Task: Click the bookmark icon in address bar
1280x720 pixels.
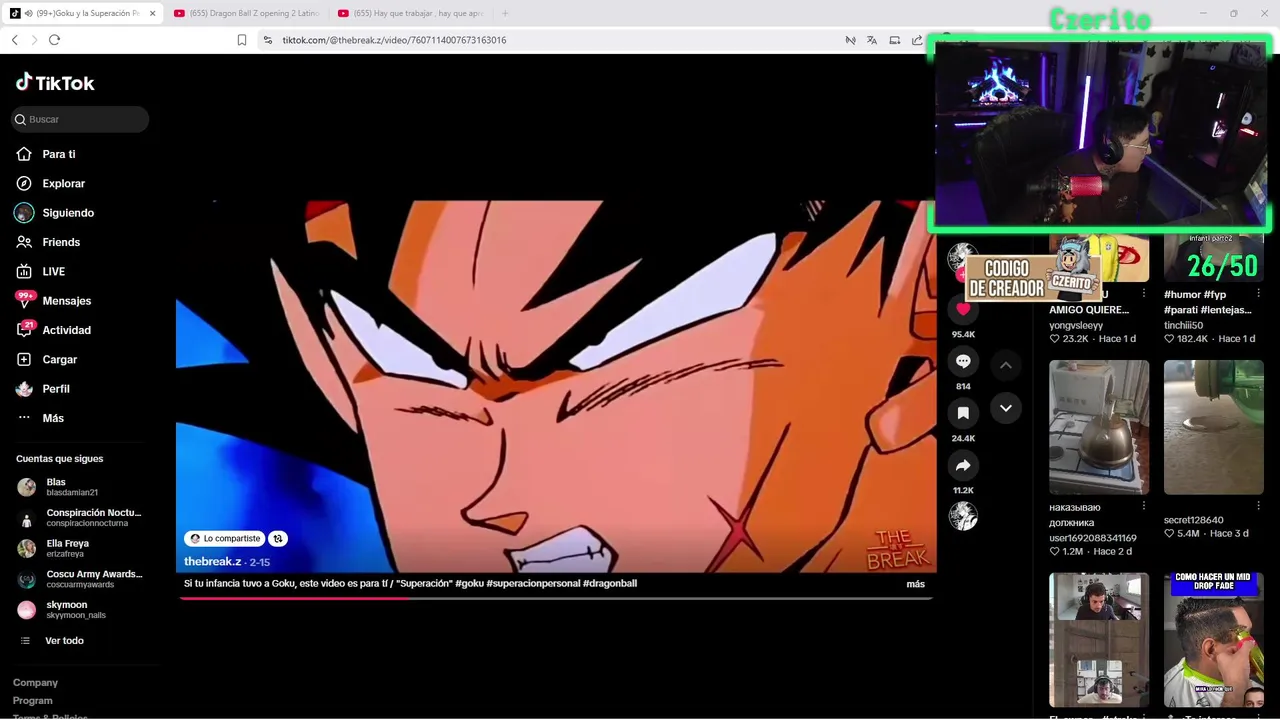Action: [x=242, y=40]
